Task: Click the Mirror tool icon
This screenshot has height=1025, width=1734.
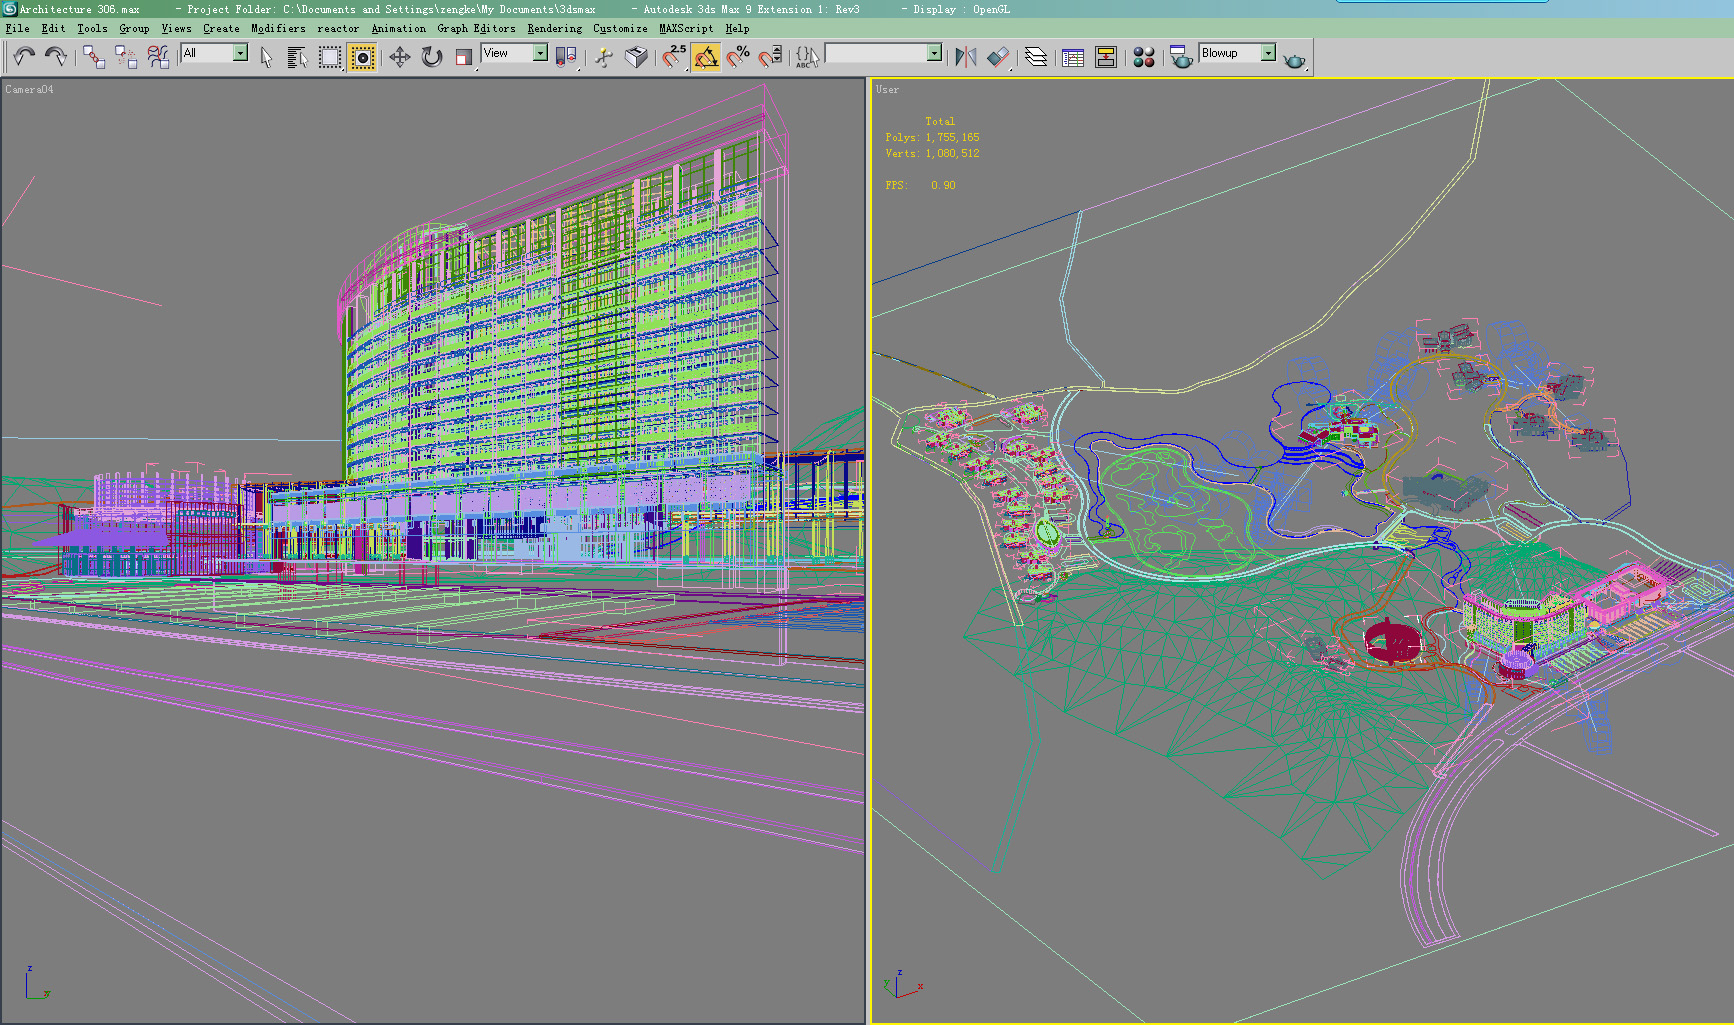Action: pos(965,57)
